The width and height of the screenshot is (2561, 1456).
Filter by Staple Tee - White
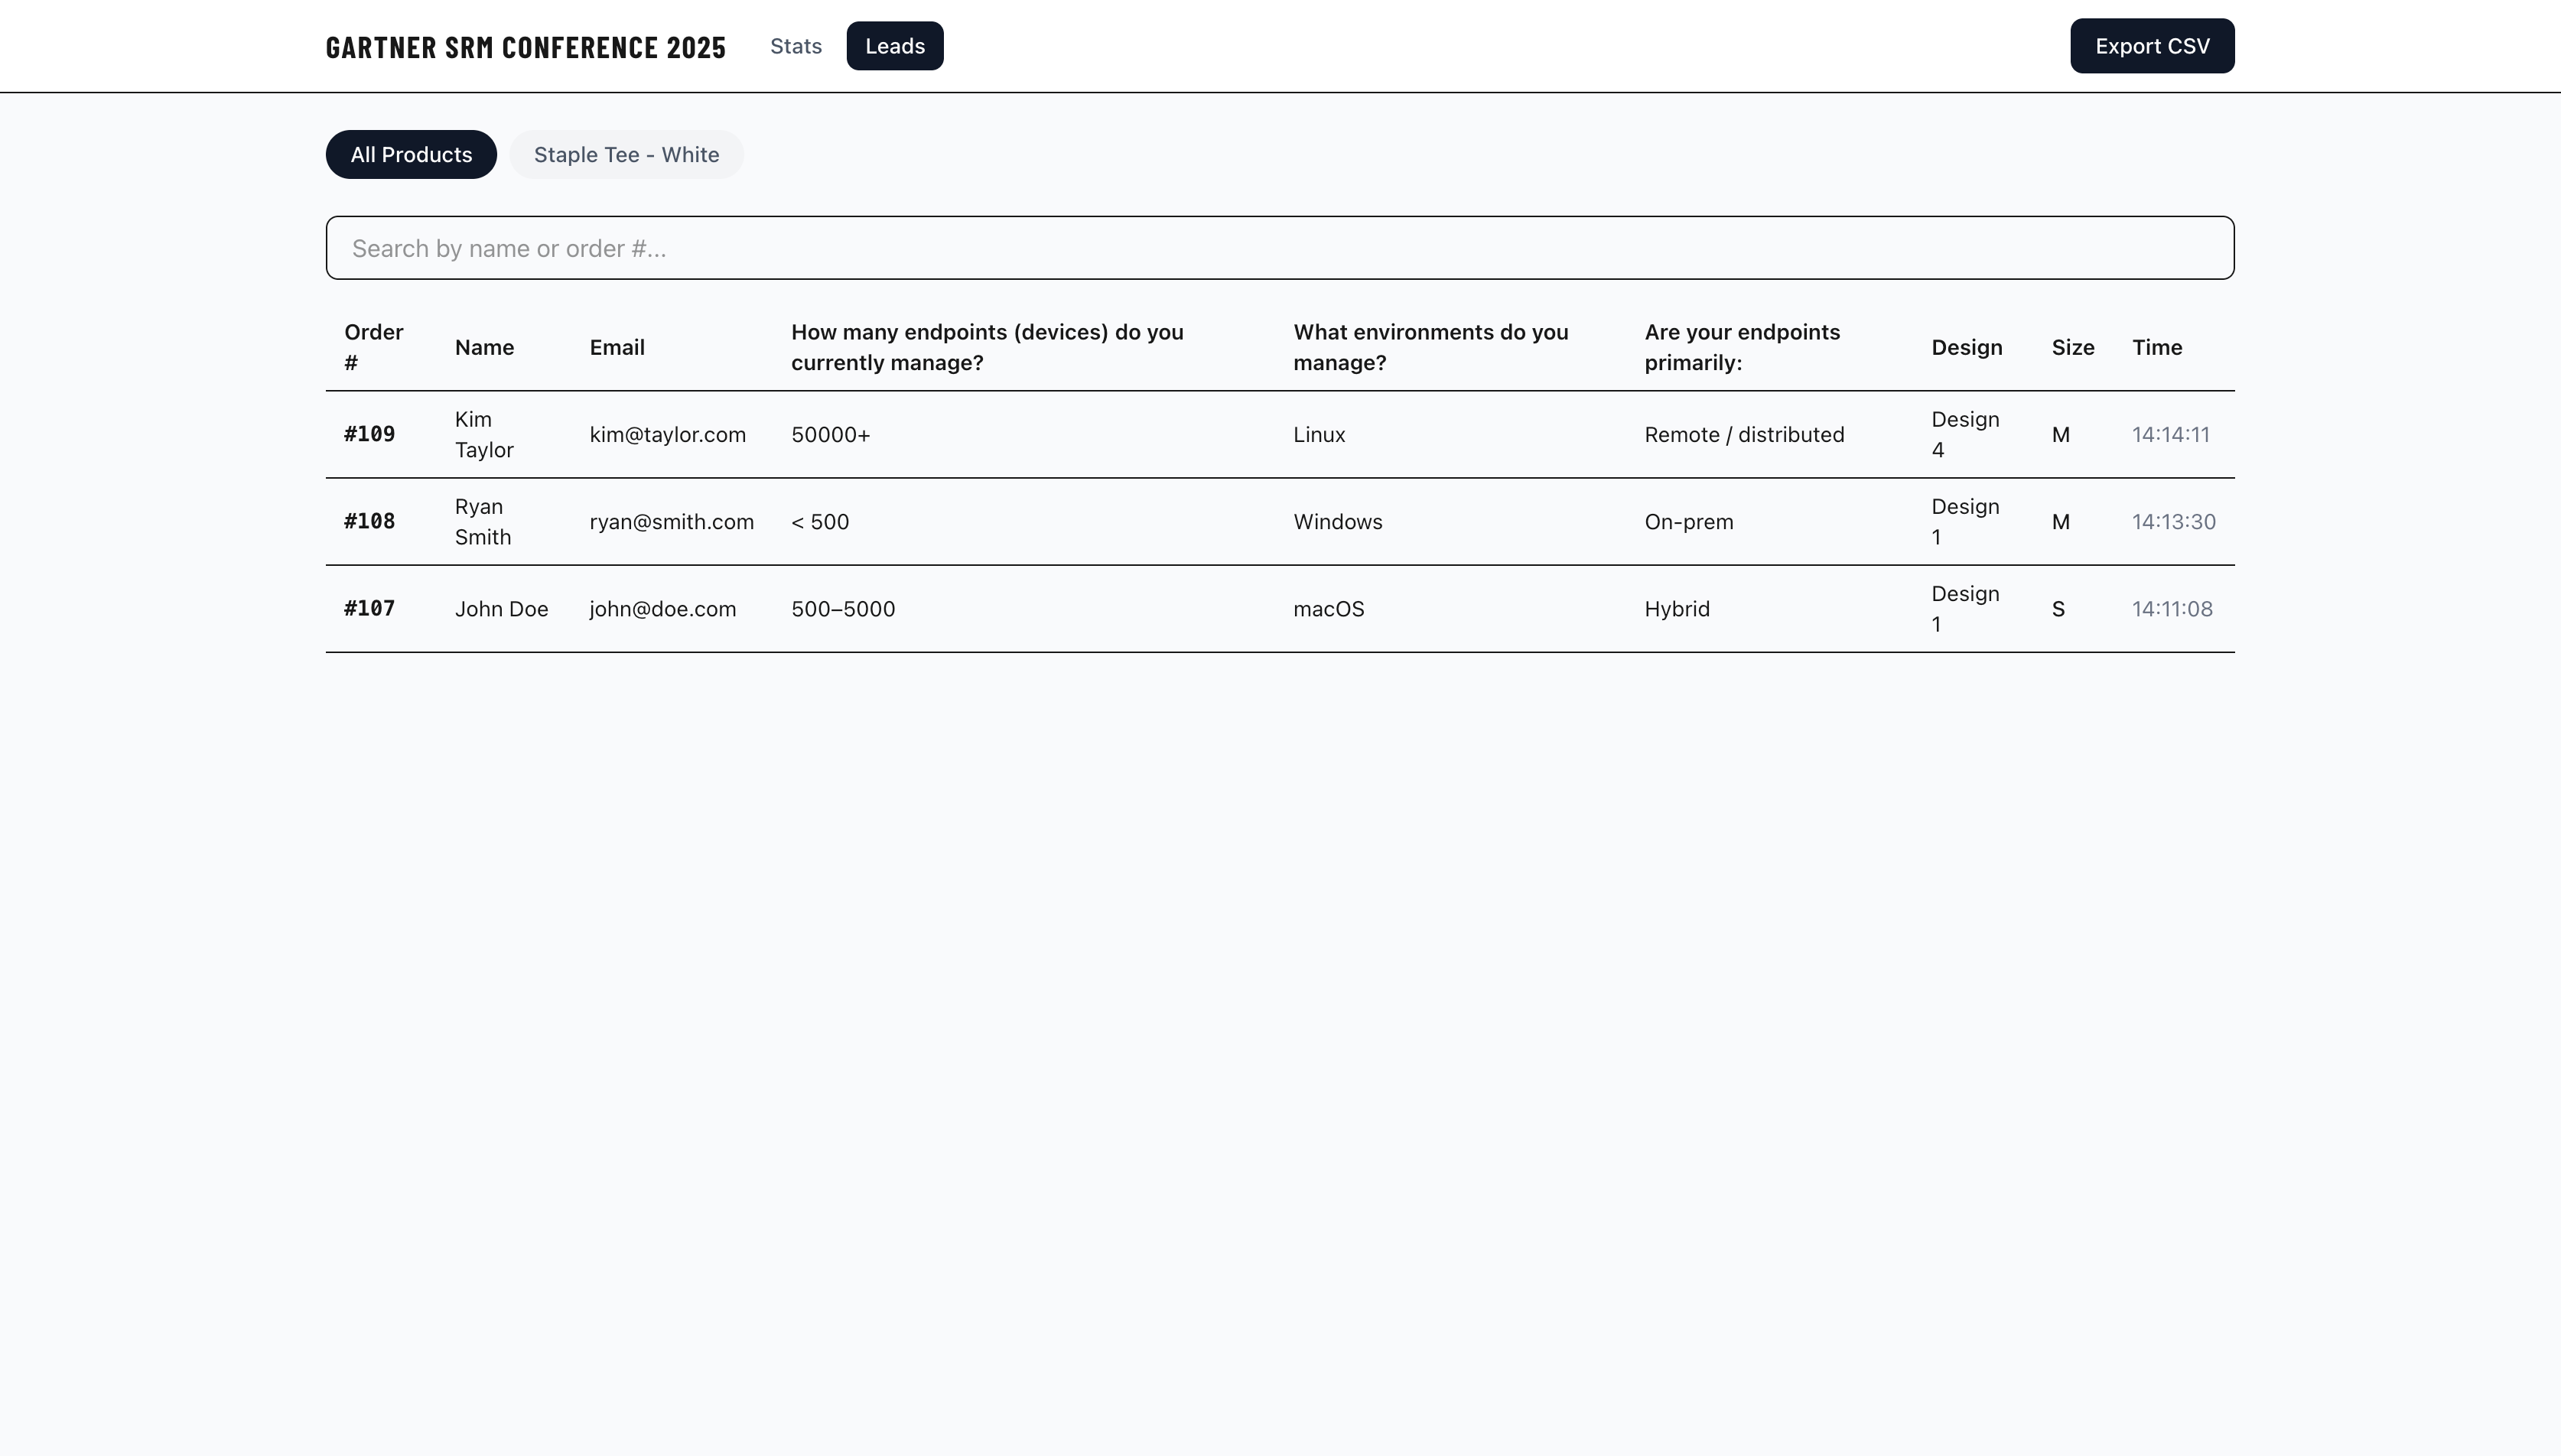626,155
